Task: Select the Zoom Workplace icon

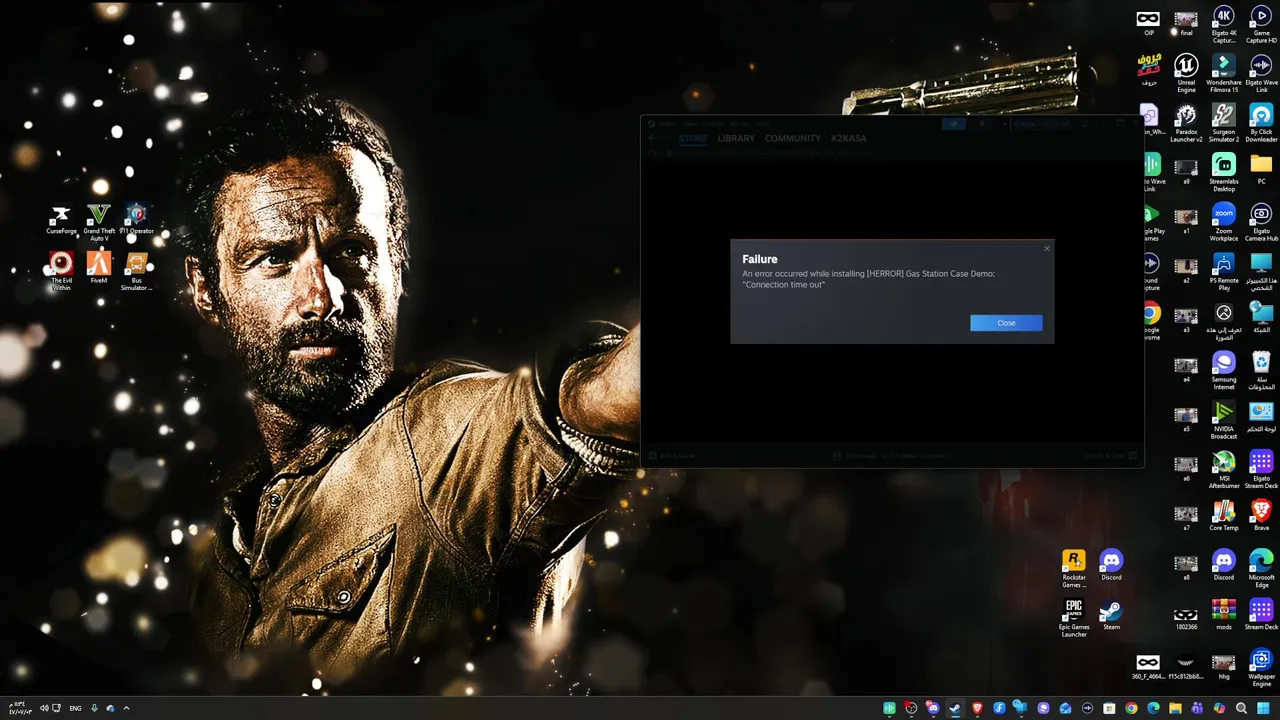Action: pyautogui.click(x=1224, y=222)
